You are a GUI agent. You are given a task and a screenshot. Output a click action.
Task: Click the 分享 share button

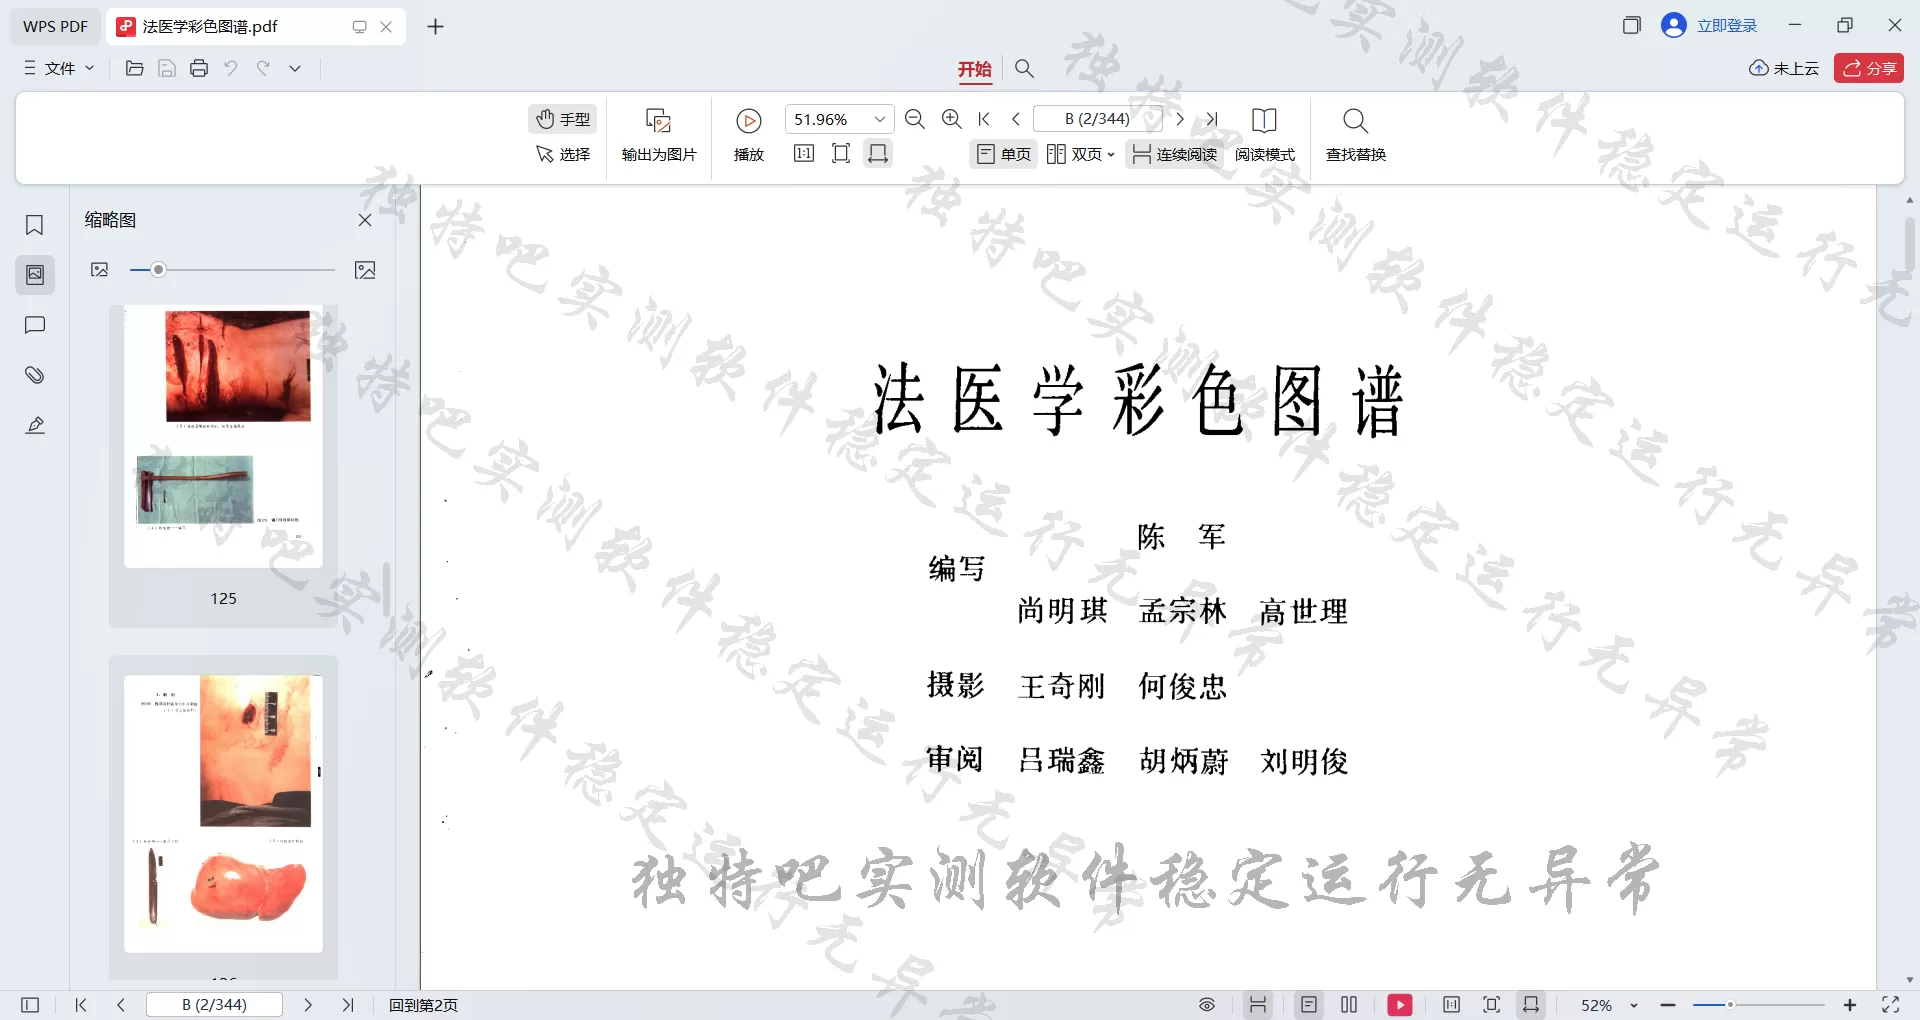[x=1868, y=68]
